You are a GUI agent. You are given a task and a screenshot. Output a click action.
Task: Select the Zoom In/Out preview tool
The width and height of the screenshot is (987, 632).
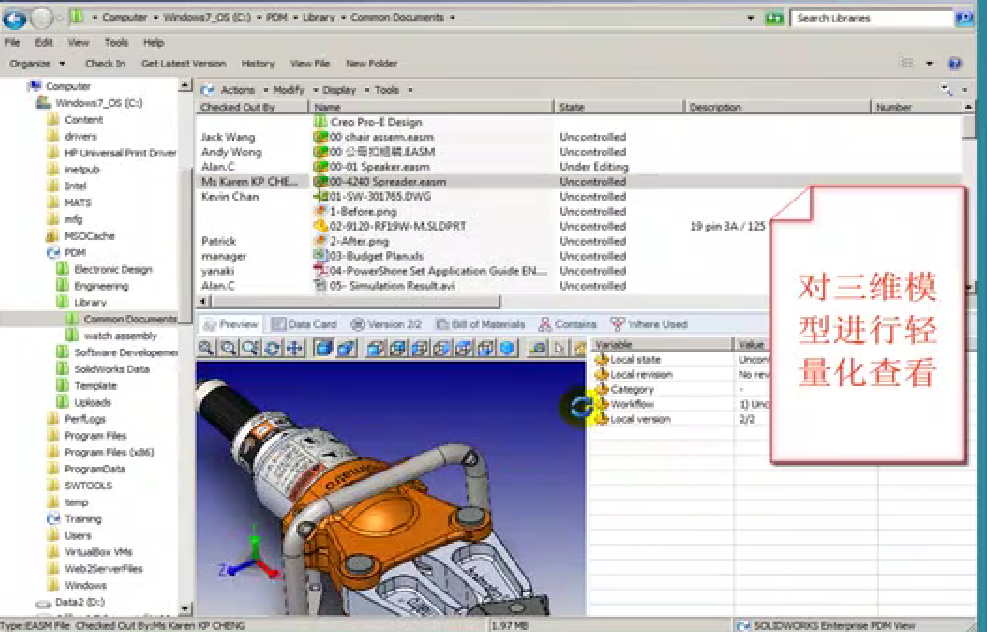coord(250,347)
